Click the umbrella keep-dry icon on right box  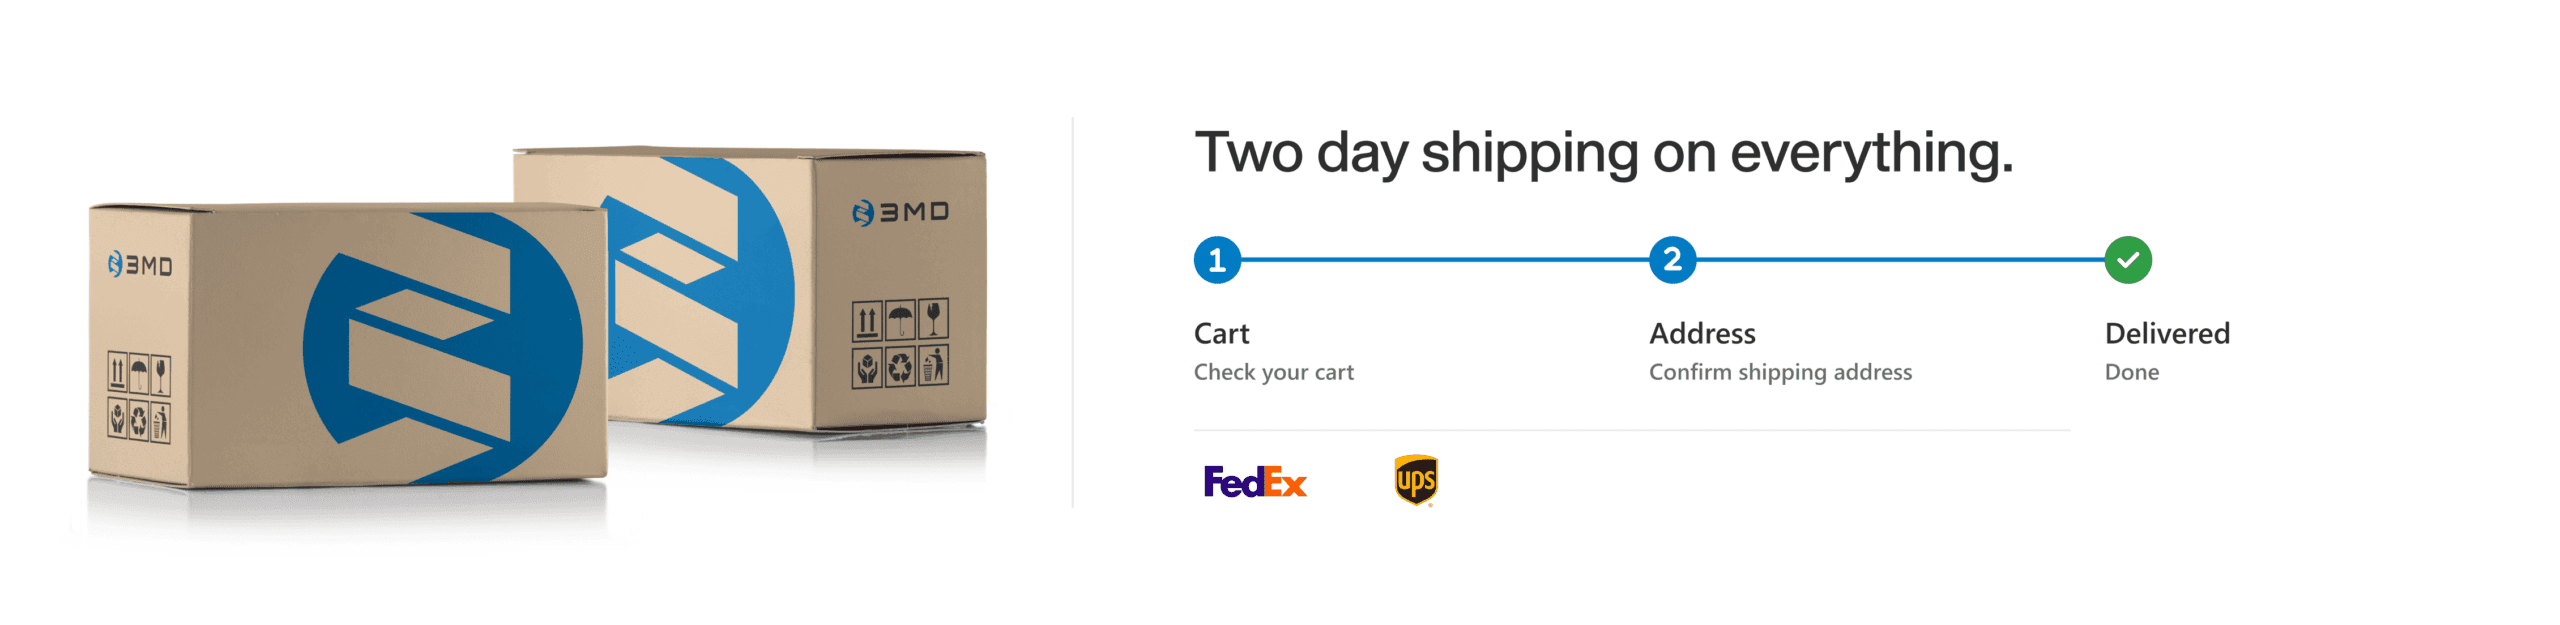click(900, 321)
